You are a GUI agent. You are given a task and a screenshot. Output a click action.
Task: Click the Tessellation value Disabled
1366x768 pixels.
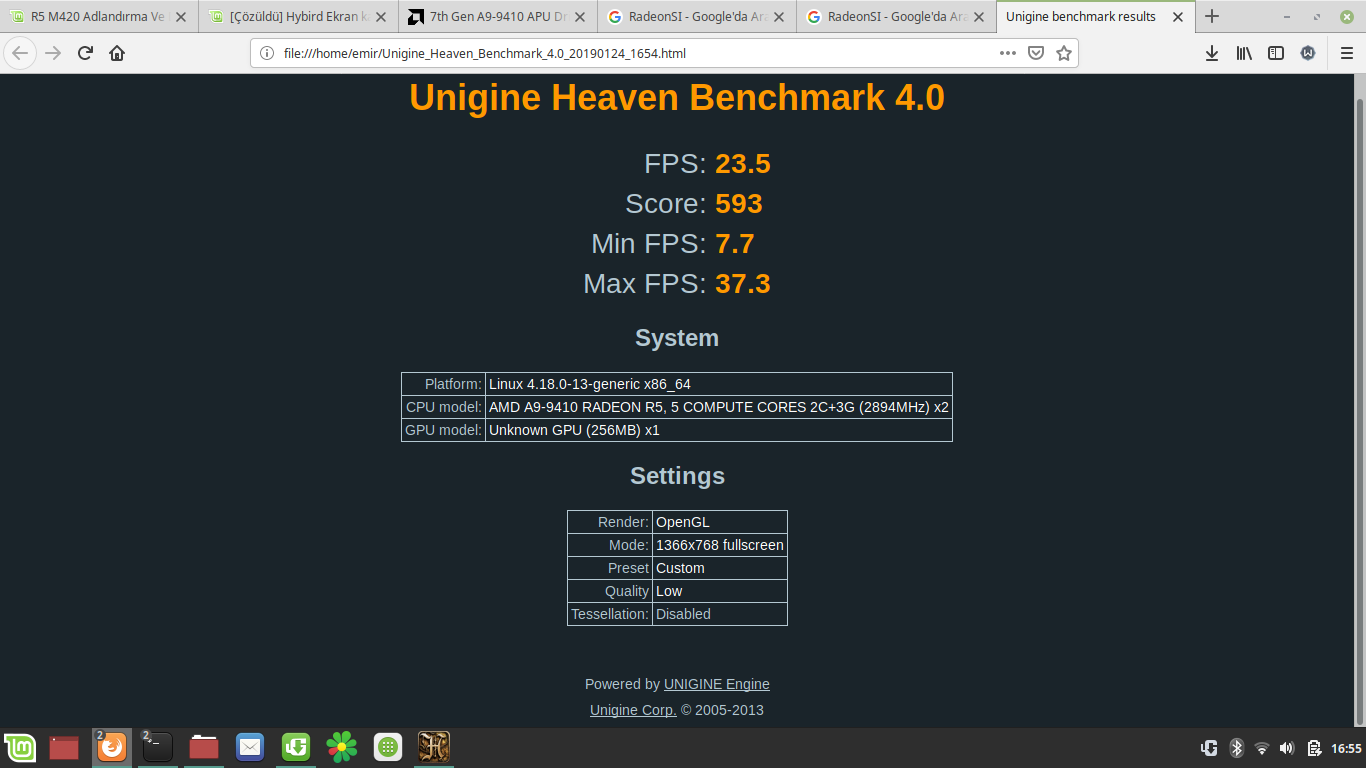coord(720,614)
